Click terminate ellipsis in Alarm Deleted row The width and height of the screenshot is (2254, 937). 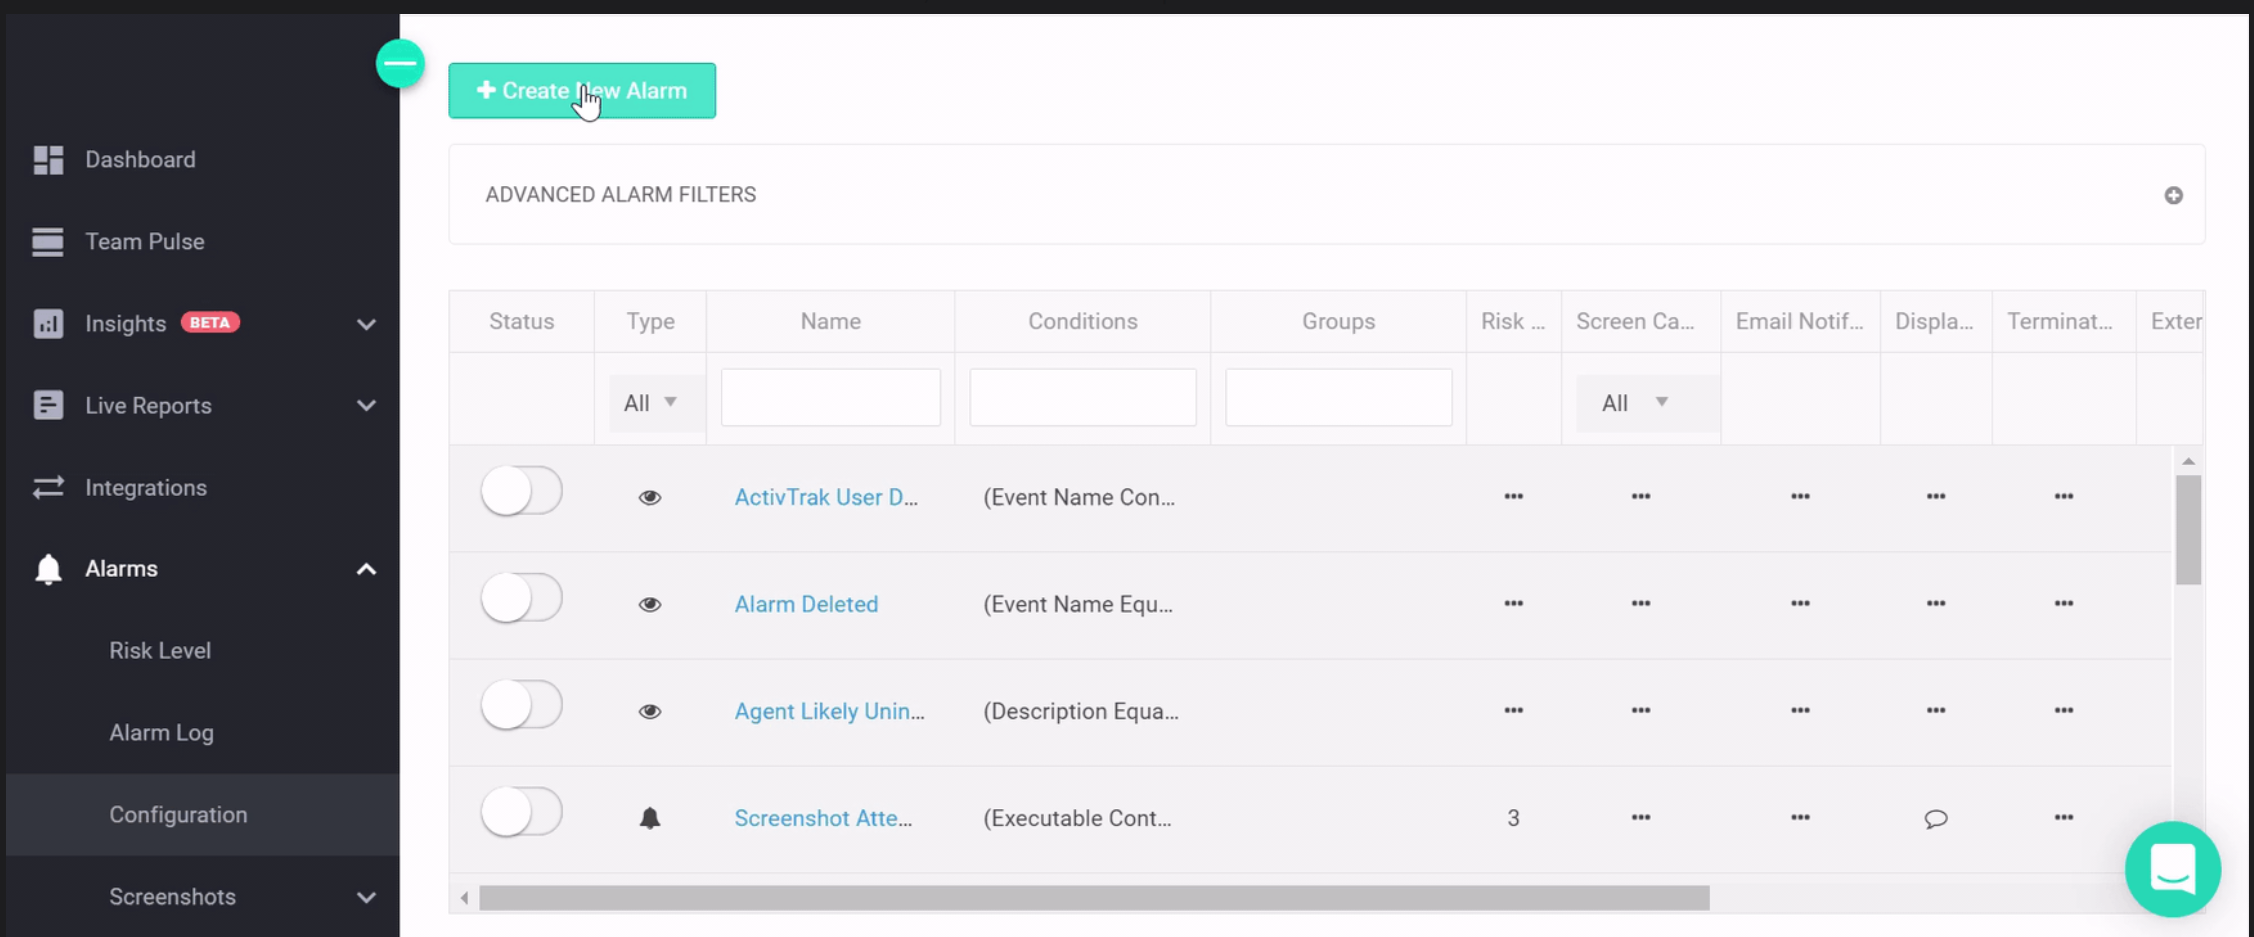click(x=2064, y=603)
